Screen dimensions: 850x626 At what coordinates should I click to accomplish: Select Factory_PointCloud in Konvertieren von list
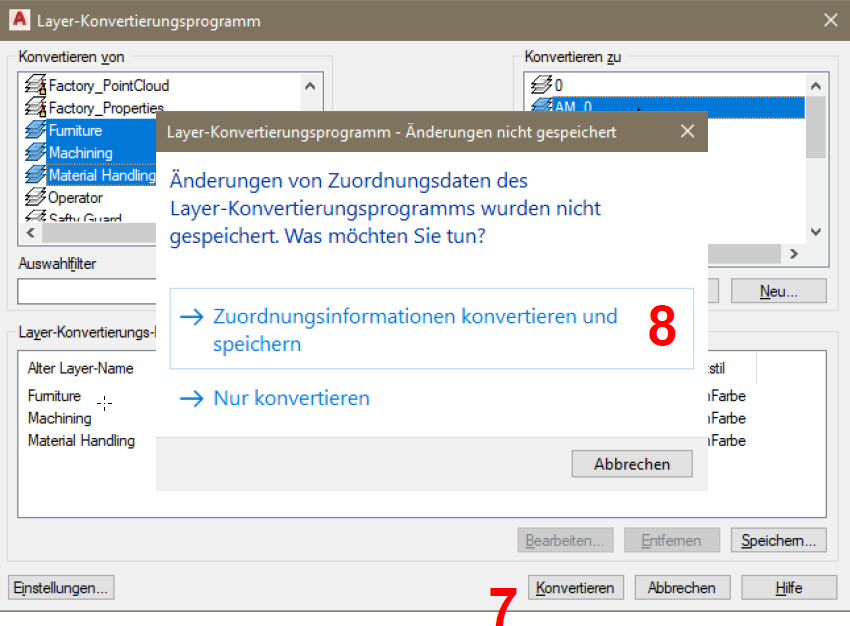[x=109, y=86]
